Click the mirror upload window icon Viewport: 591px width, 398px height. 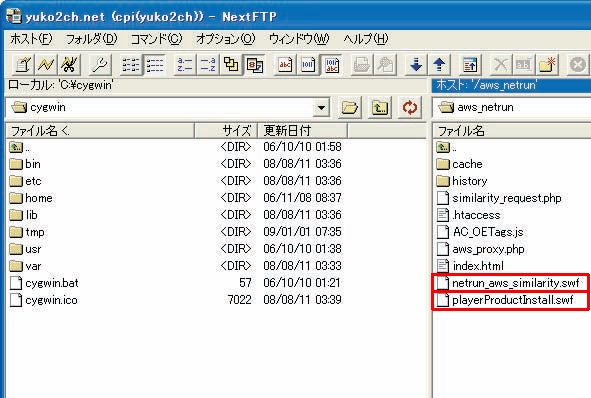click(x=470, y=65)
